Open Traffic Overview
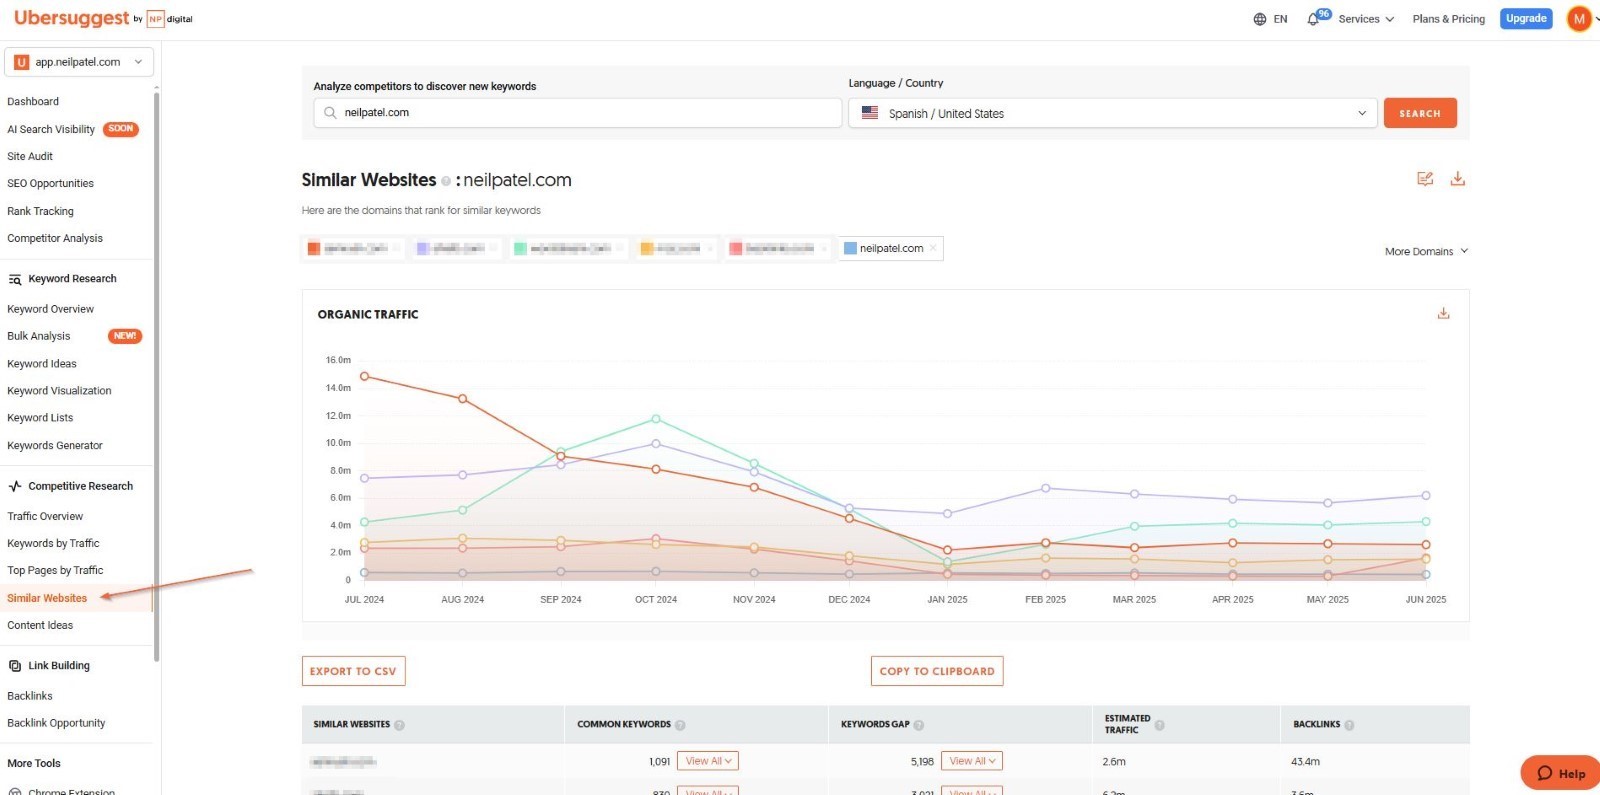Image resolution: width=1600 pixels, height=795 pixels. pos(45,516)
